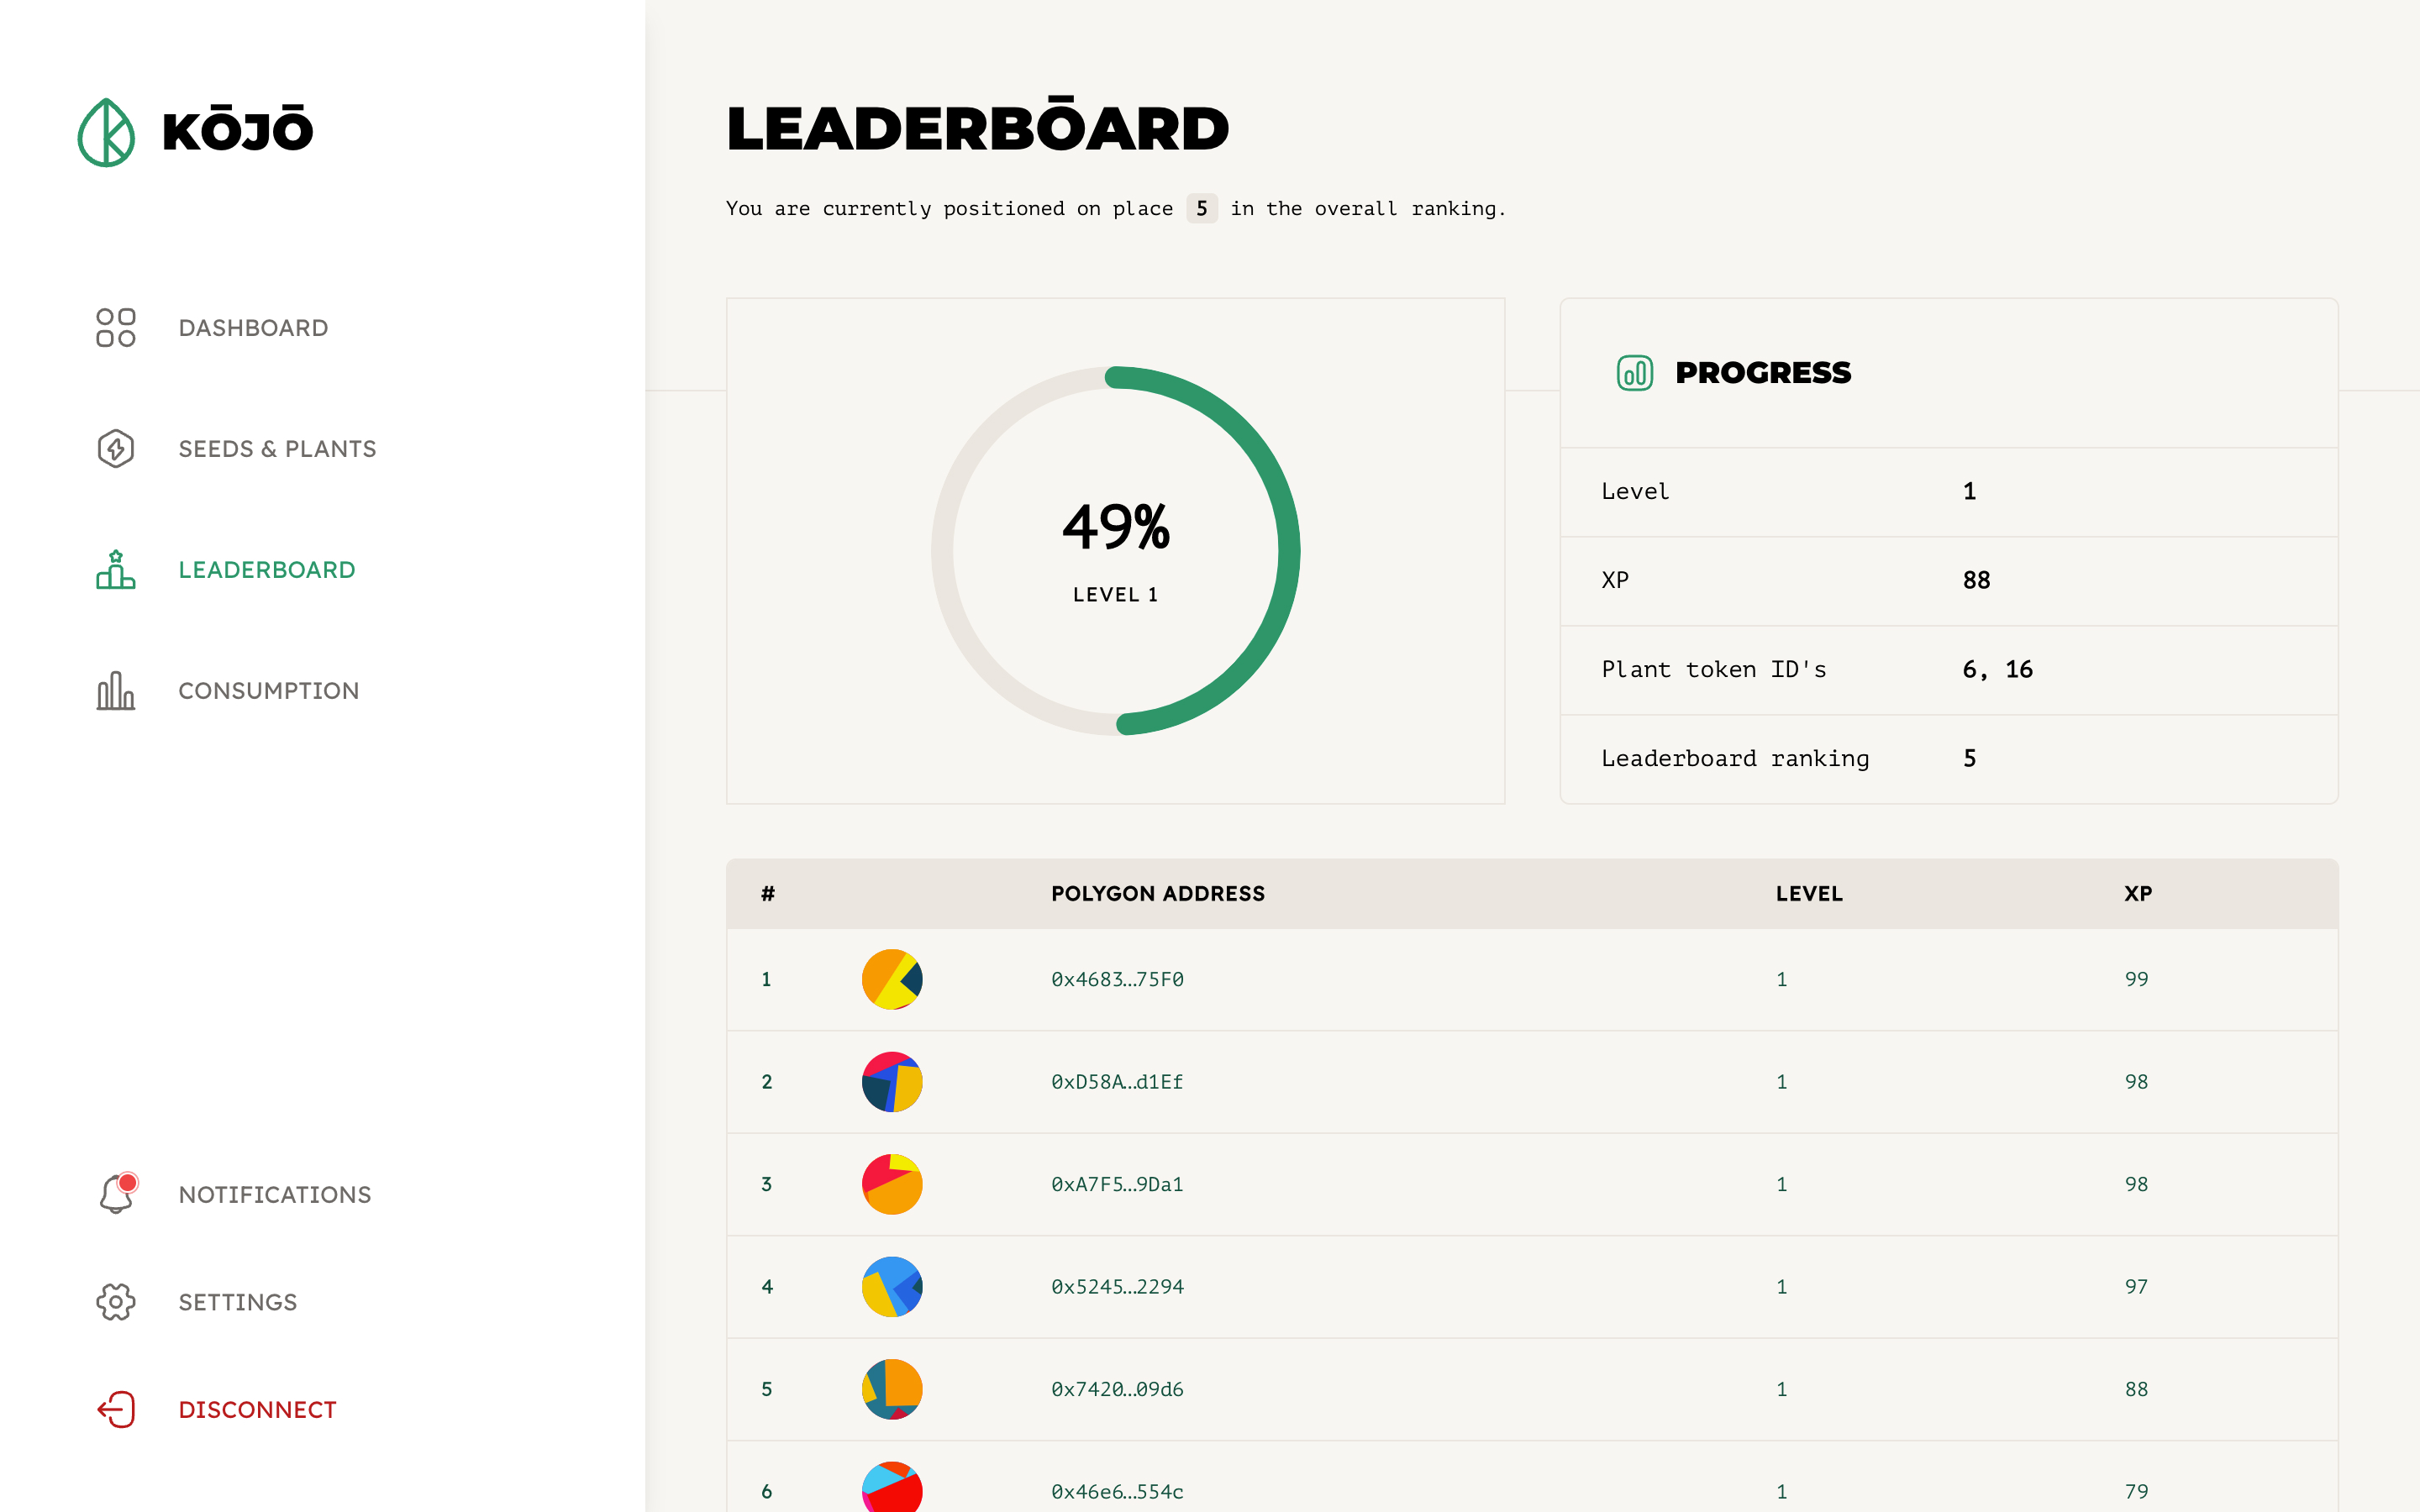Click the LEVEL column header
This screenshot has width=2420, height=1512.
coord(1809,894)
